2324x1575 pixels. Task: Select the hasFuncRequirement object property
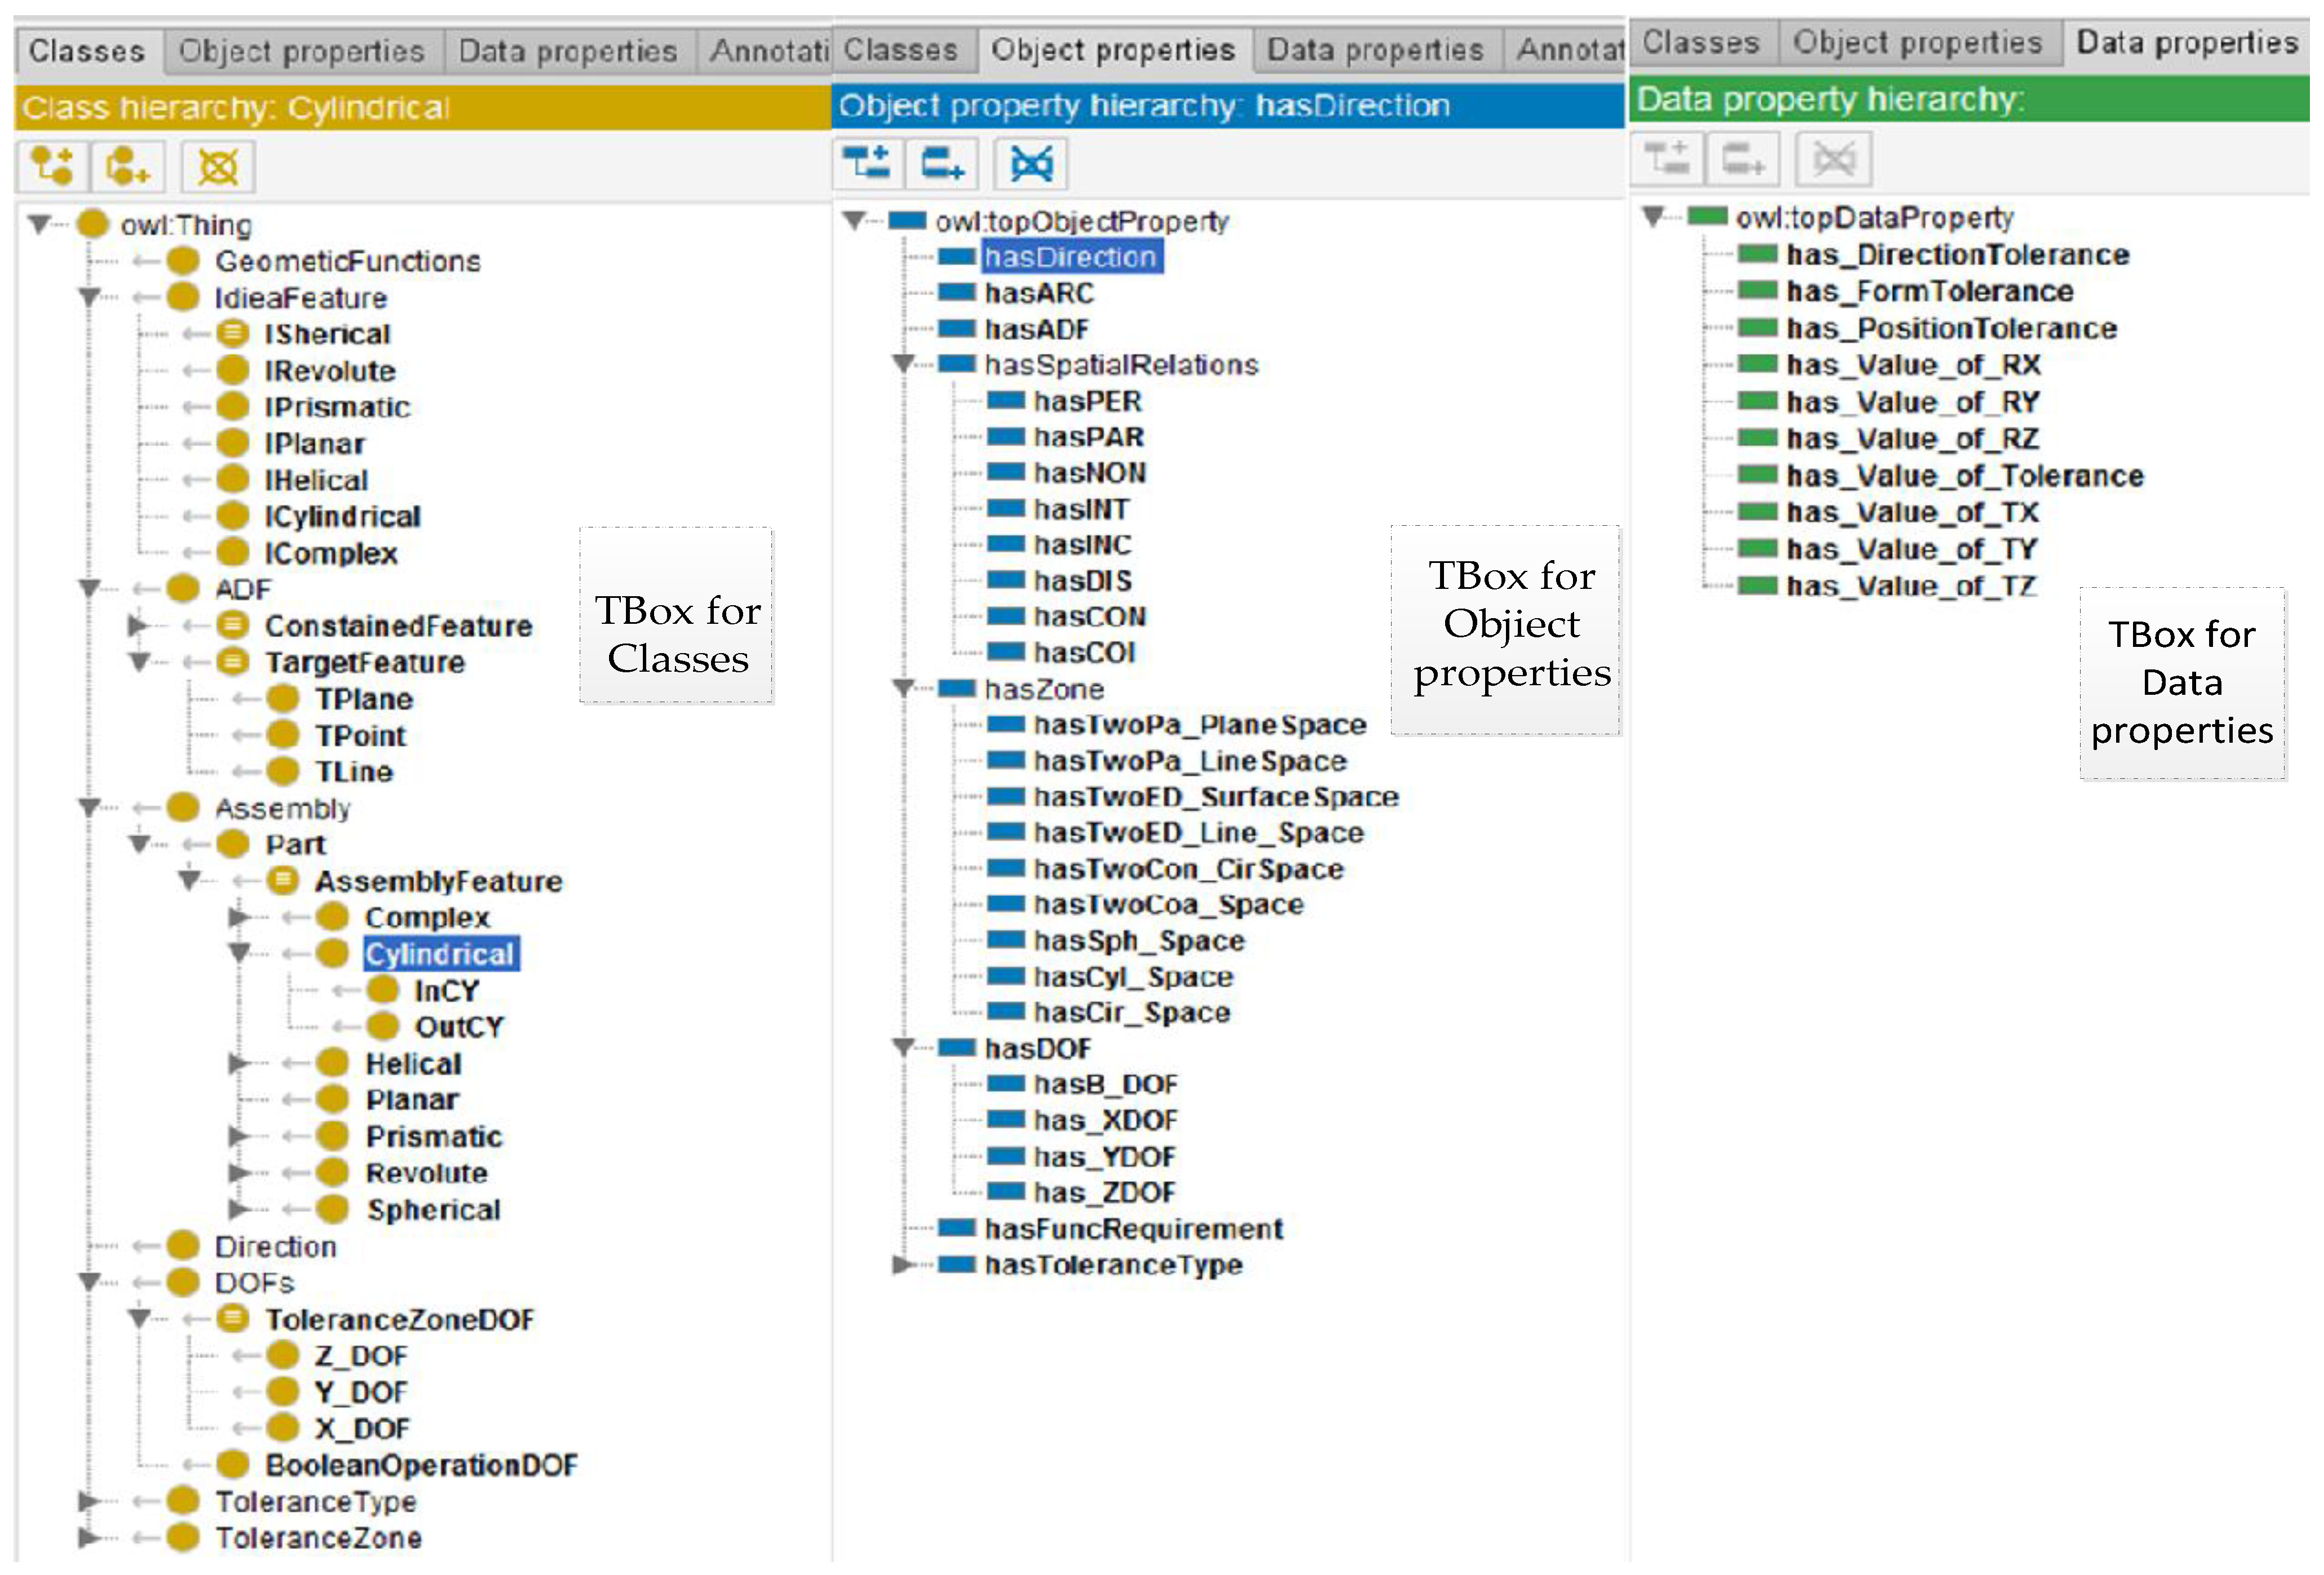(1132, 1228)
